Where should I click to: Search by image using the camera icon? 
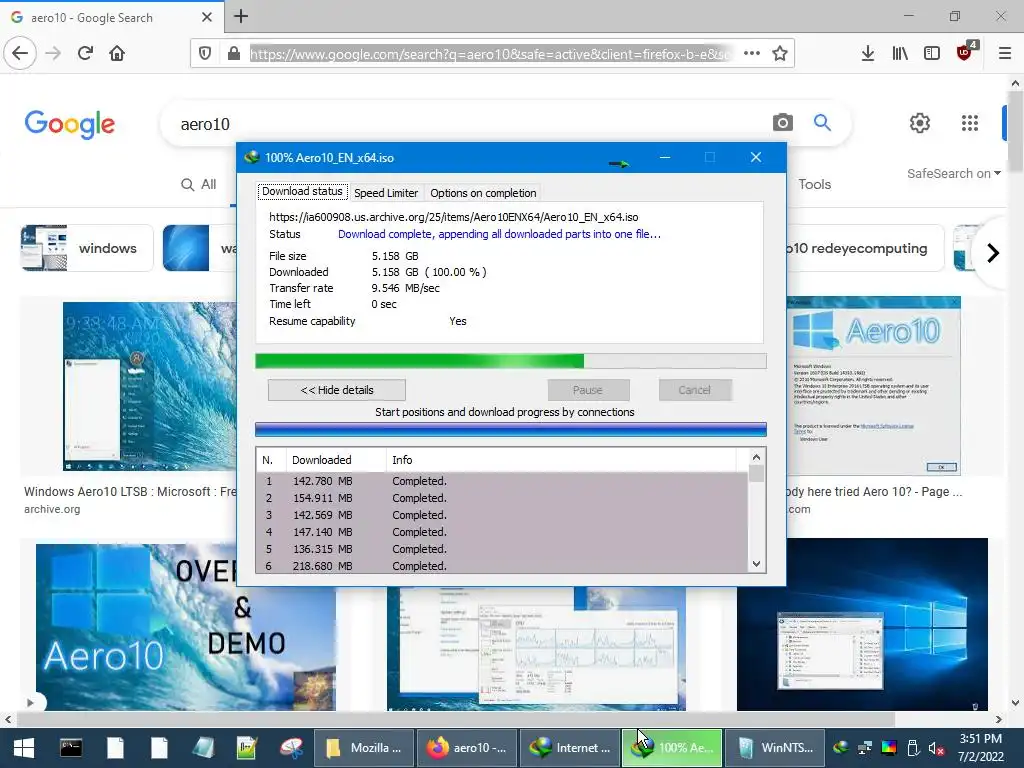pos(782,122)
